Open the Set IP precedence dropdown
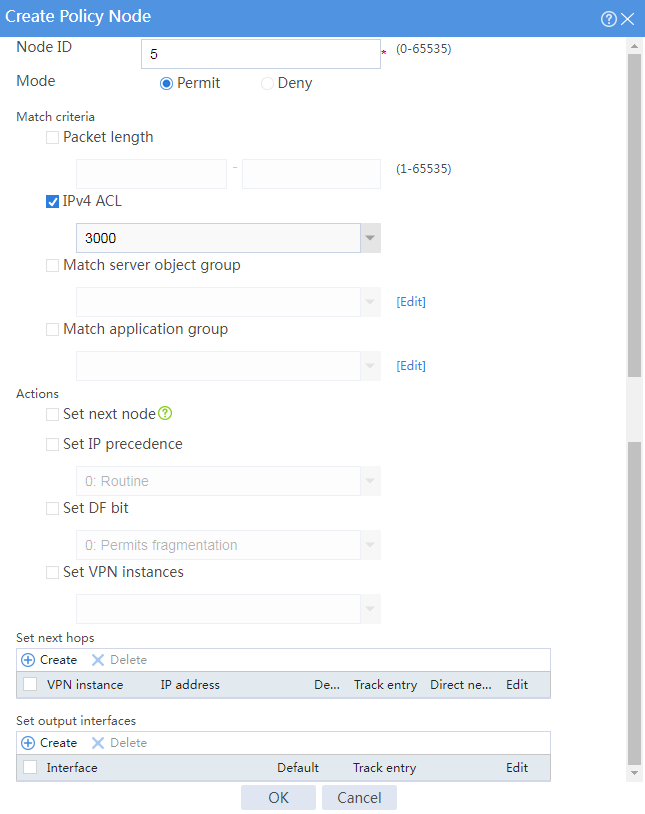 229,481
